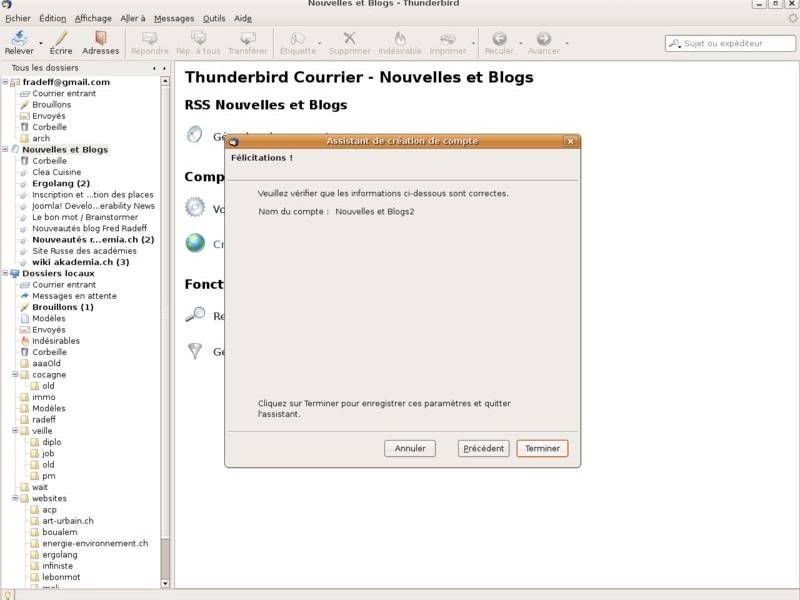
Task: Go back with the Reculer icon
Action: [499, 38]
